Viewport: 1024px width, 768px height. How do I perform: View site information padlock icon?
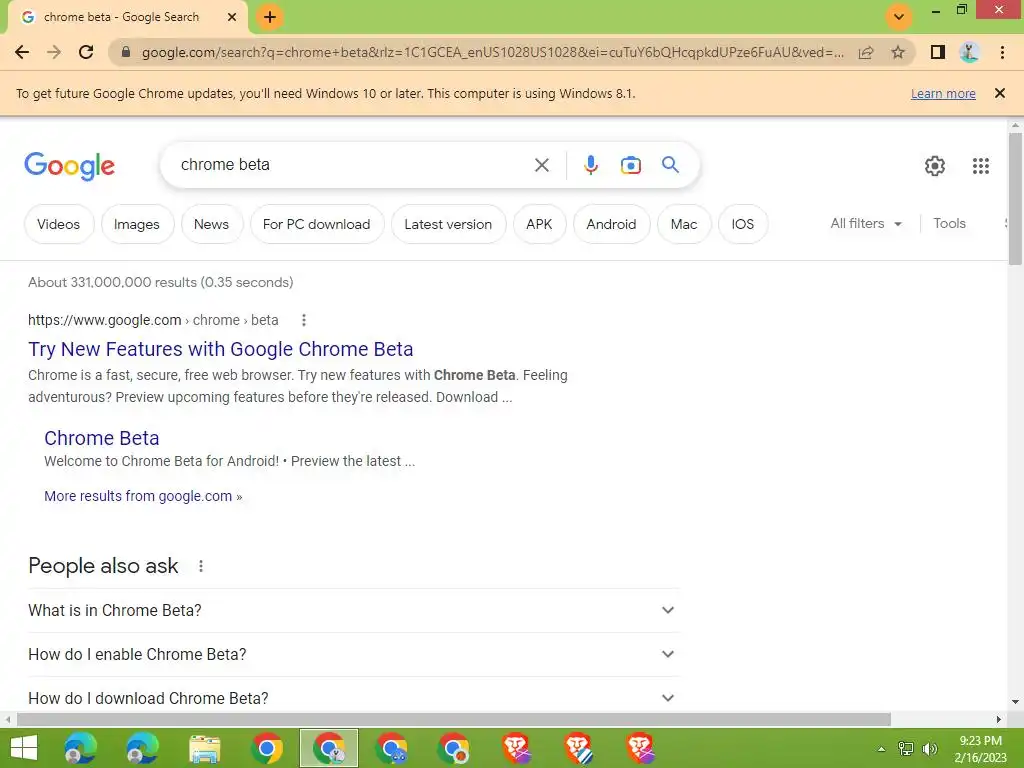(x=126, y=52)
